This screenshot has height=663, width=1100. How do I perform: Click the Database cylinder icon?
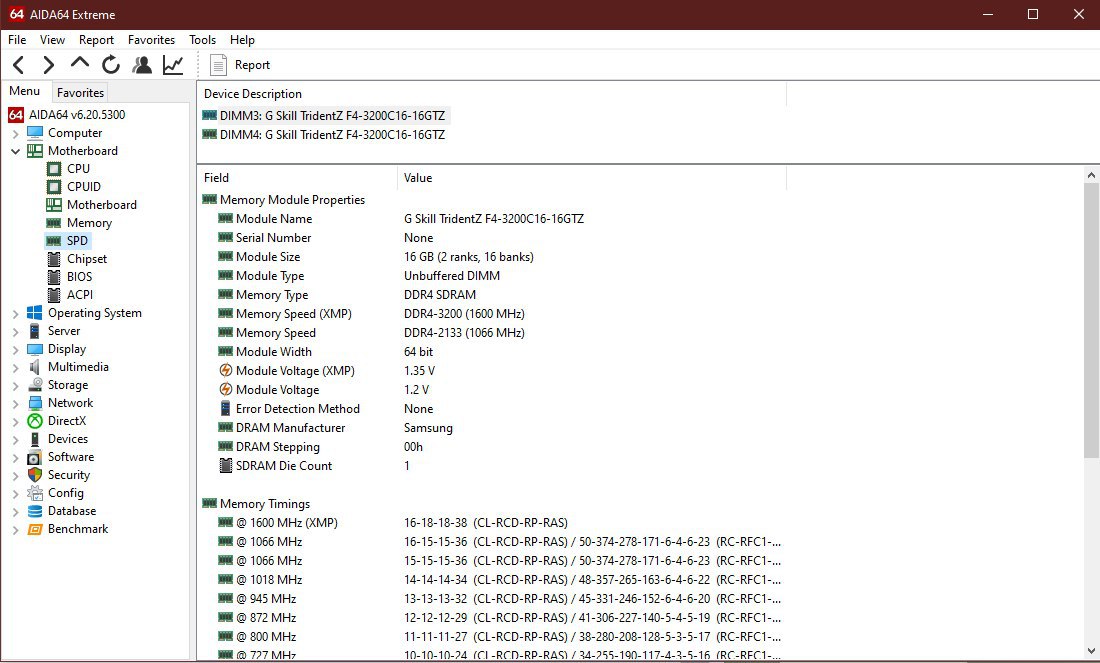pyautogui.click(x=35, y=511)
